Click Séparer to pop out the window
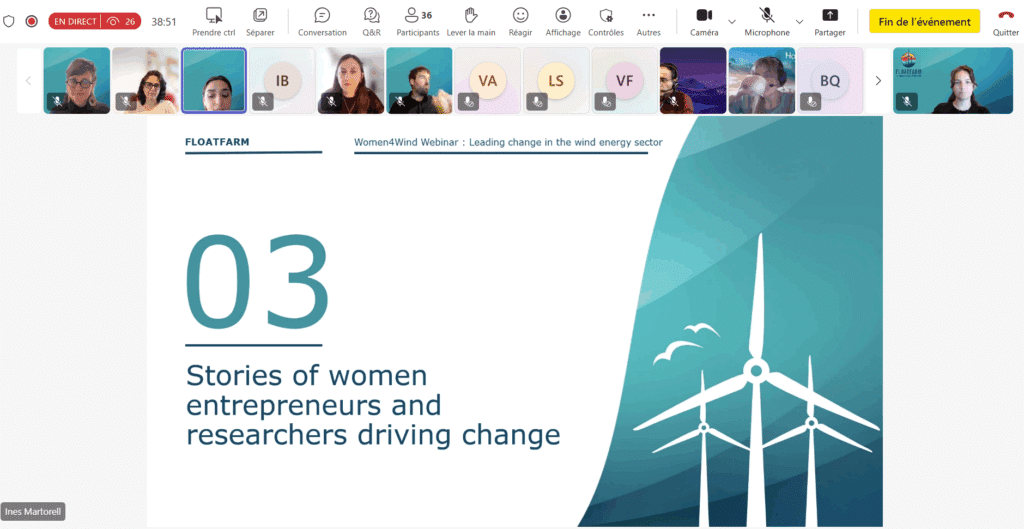The width and height of the screenshot is (1024, 529). click(260, 21)
